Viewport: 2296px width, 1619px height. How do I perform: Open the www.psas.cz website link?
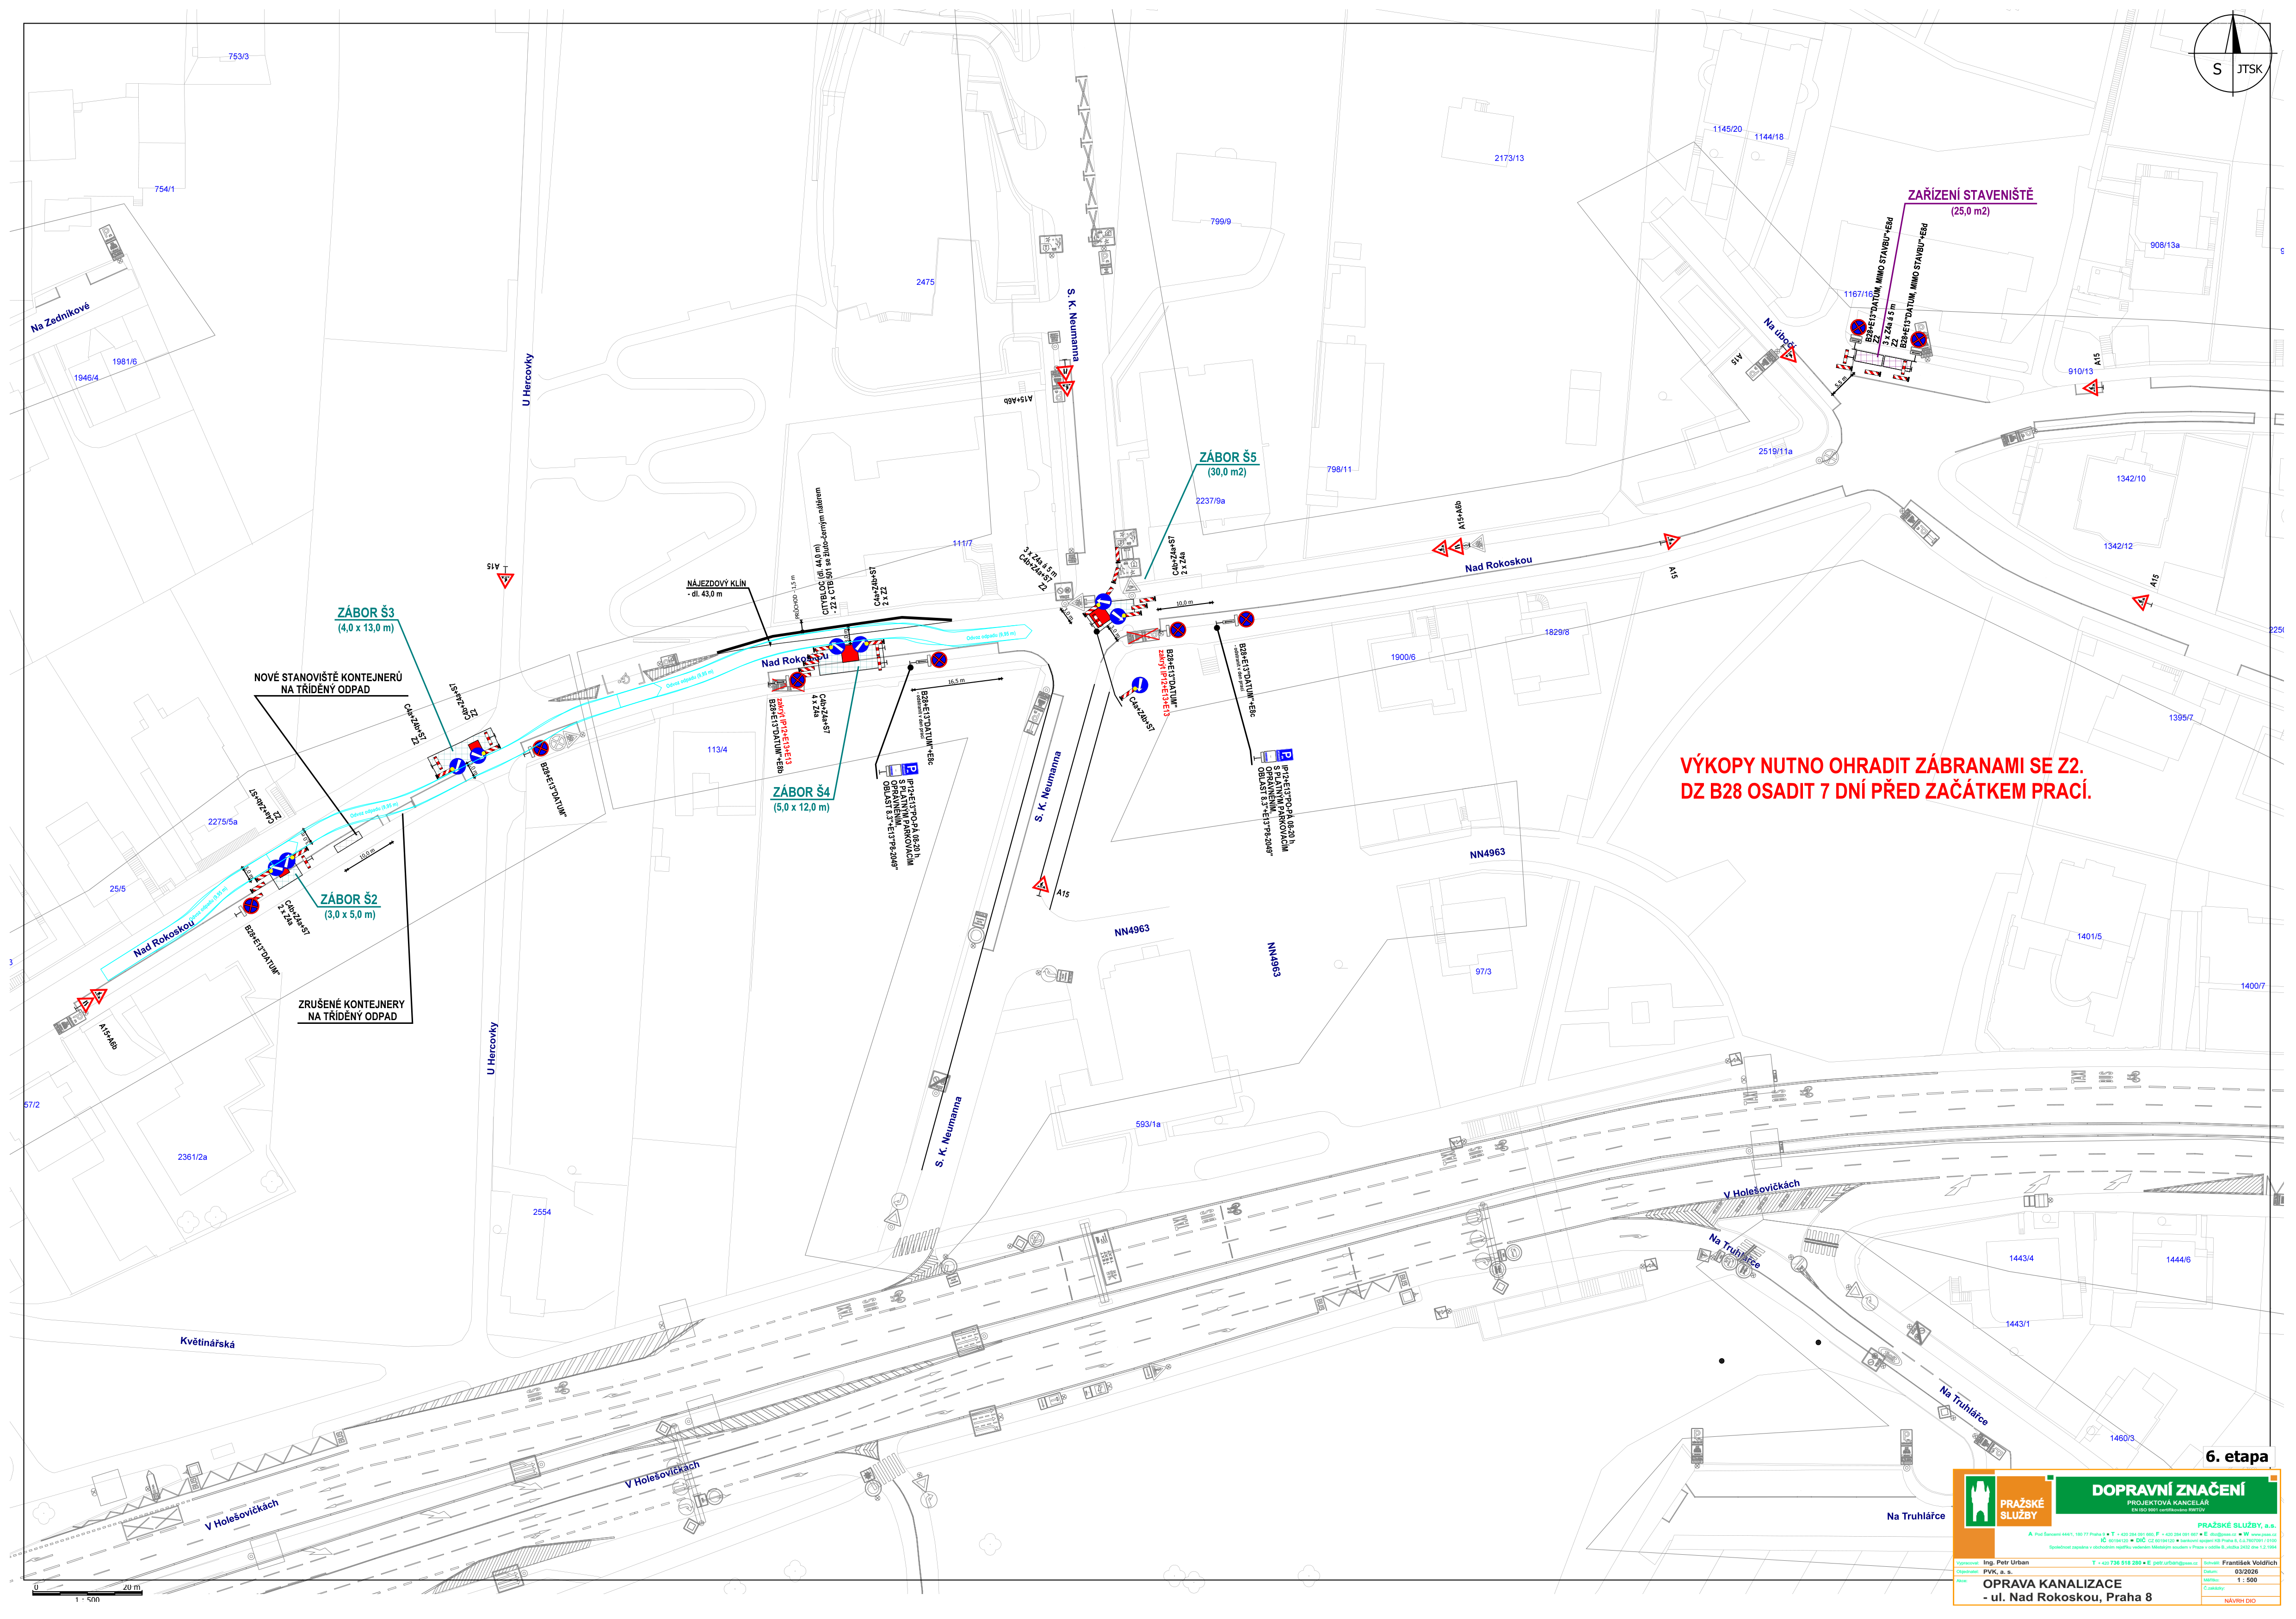pyautogui.click(x=2264, y=1535)
